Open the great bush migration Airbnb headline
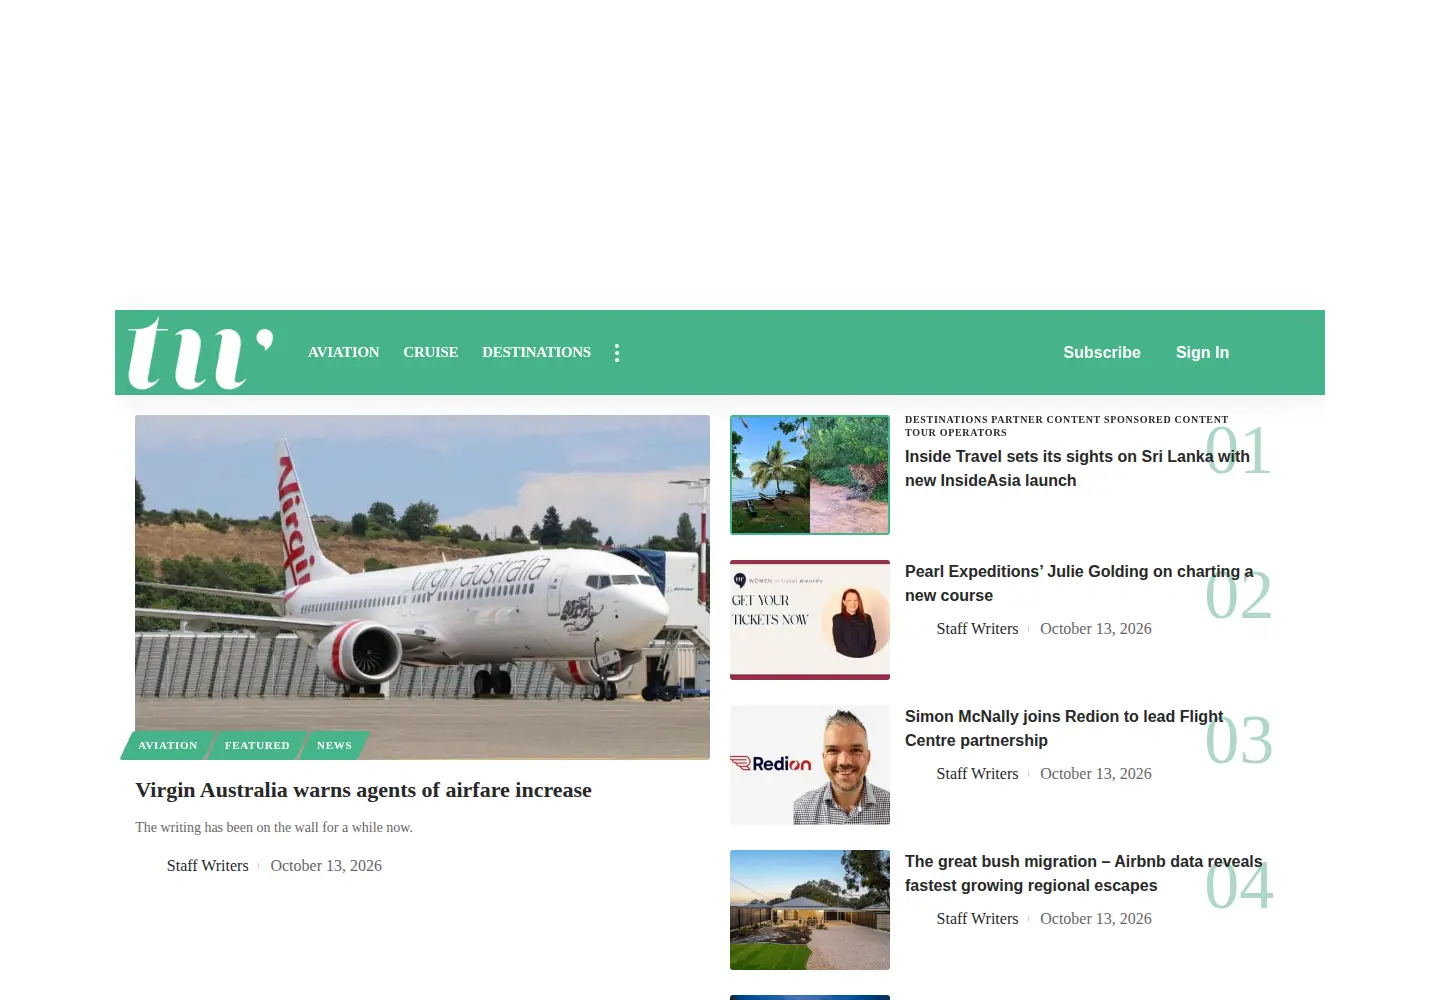 pos(1084,873)
